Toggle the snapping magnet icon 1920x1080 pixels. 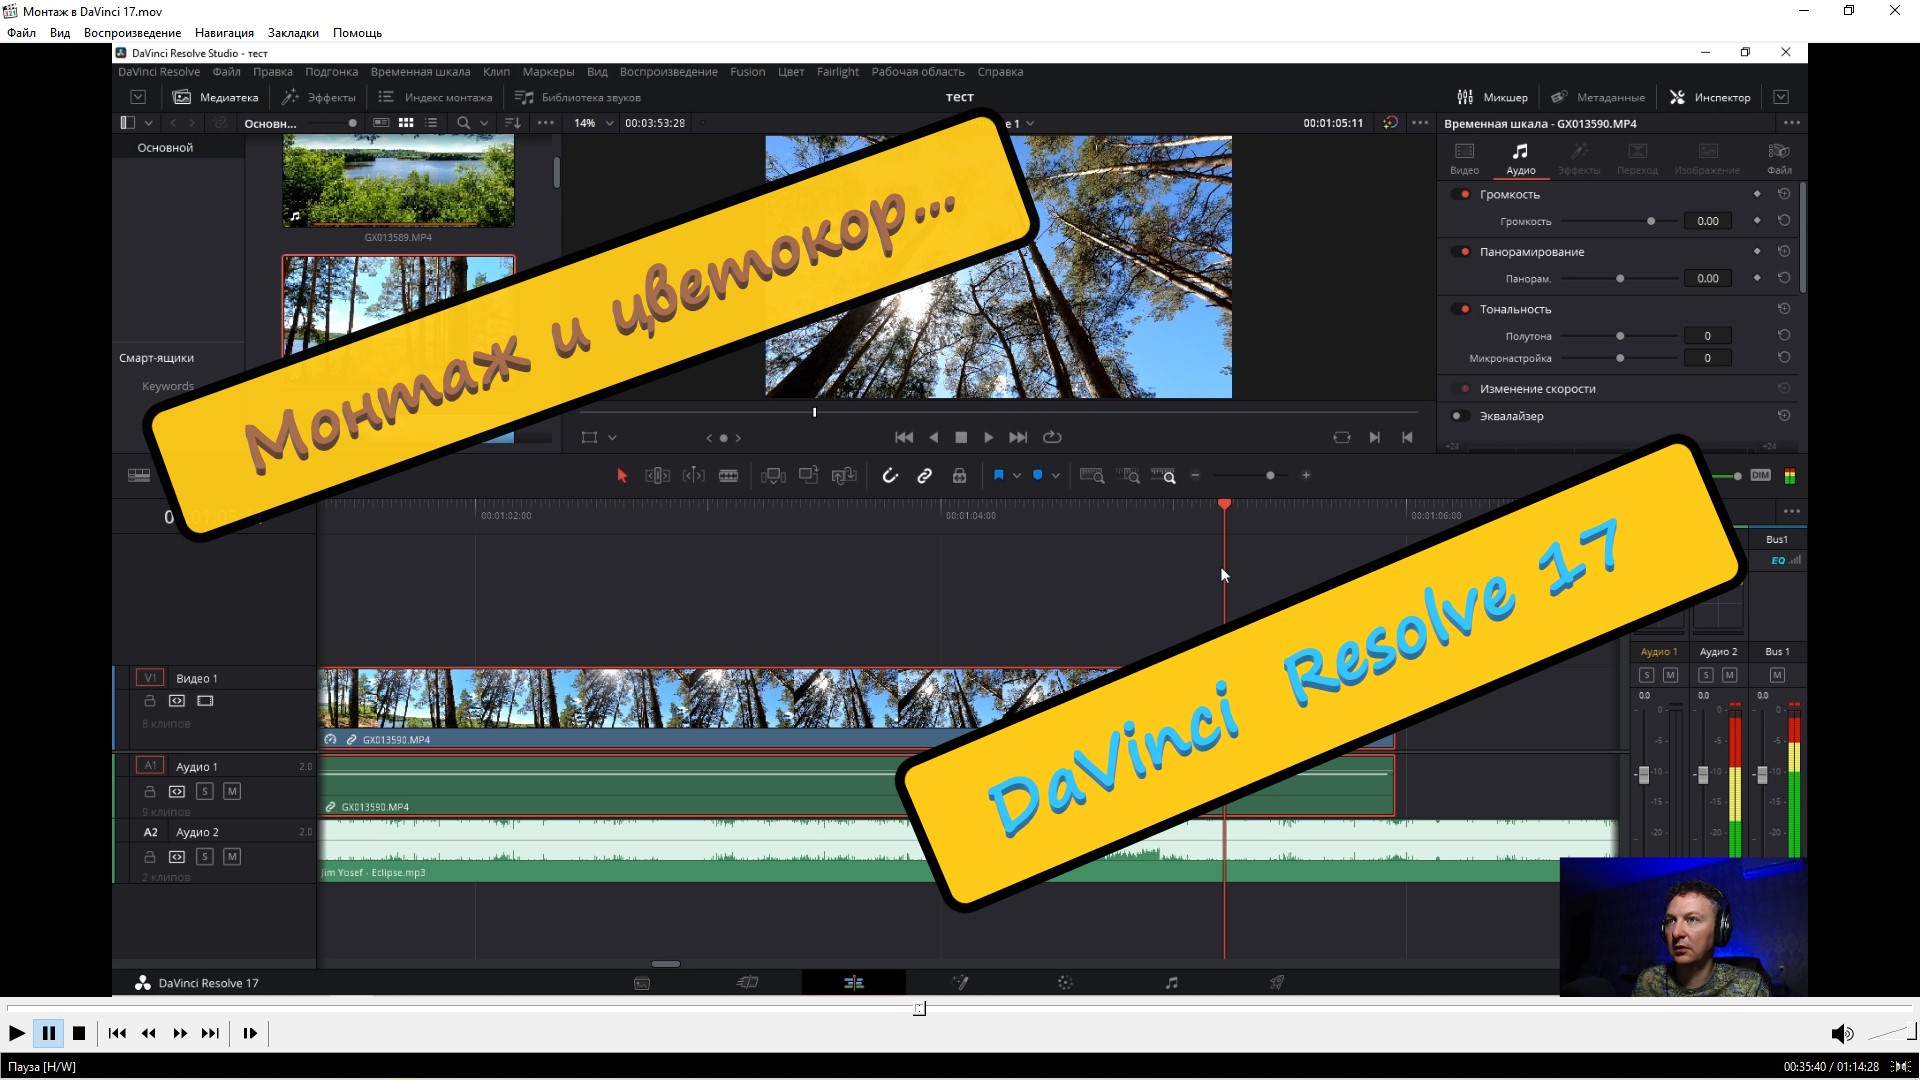click(890, 476)
